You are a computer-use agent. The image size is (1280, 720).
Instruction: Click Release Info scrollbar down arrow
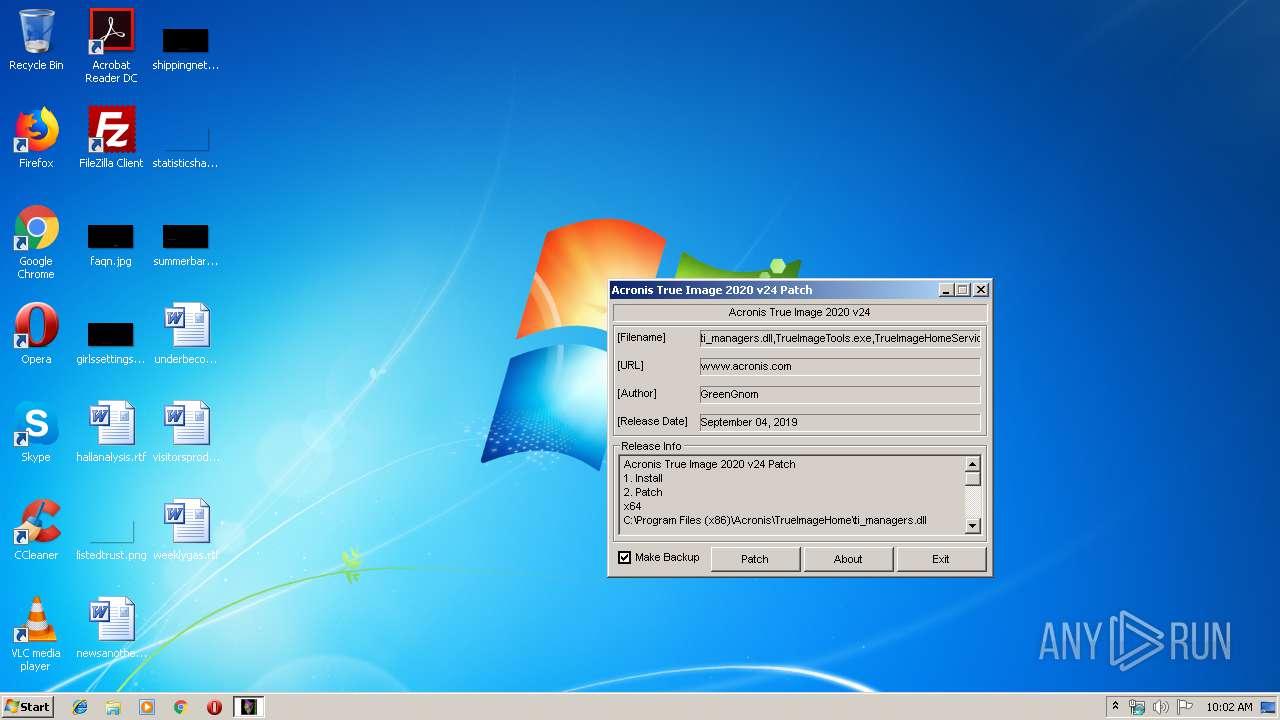point(973,526)
